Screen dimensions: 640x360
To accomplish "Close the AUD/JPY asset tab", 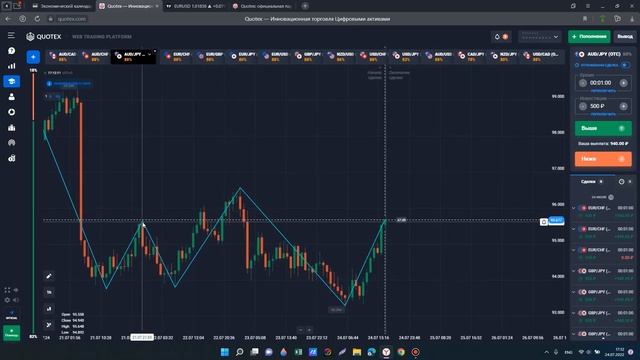I will point(155,51).
